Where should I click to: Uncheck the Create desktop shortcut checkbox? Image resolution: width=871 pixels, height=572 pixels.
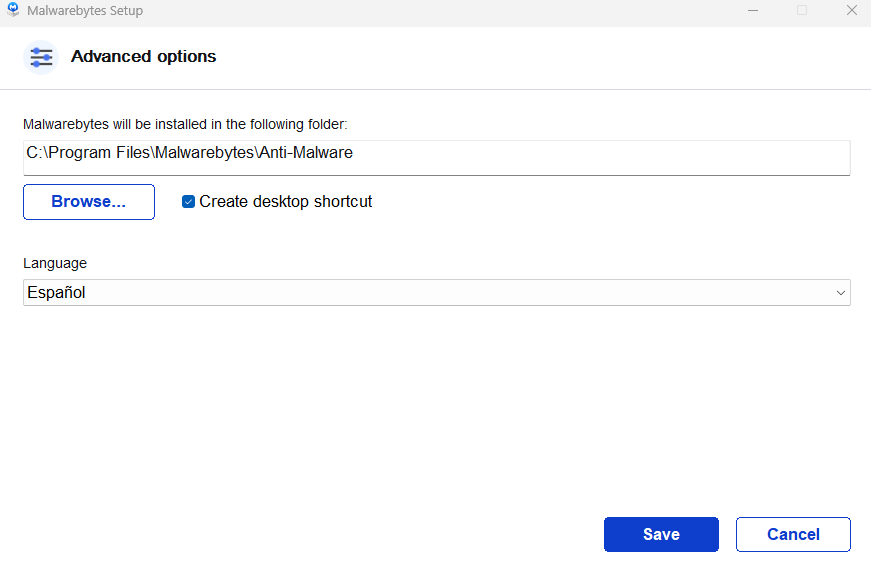[x=188, y=202]
